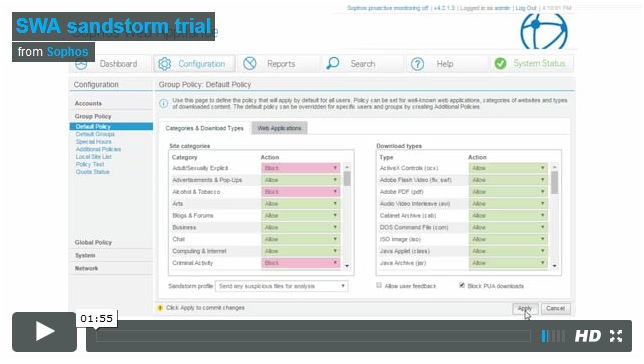The width and height of the screenshot is (644, 364).
Task: Enter fullscreen using the expand arrows icon
Action: click(616, 336)
